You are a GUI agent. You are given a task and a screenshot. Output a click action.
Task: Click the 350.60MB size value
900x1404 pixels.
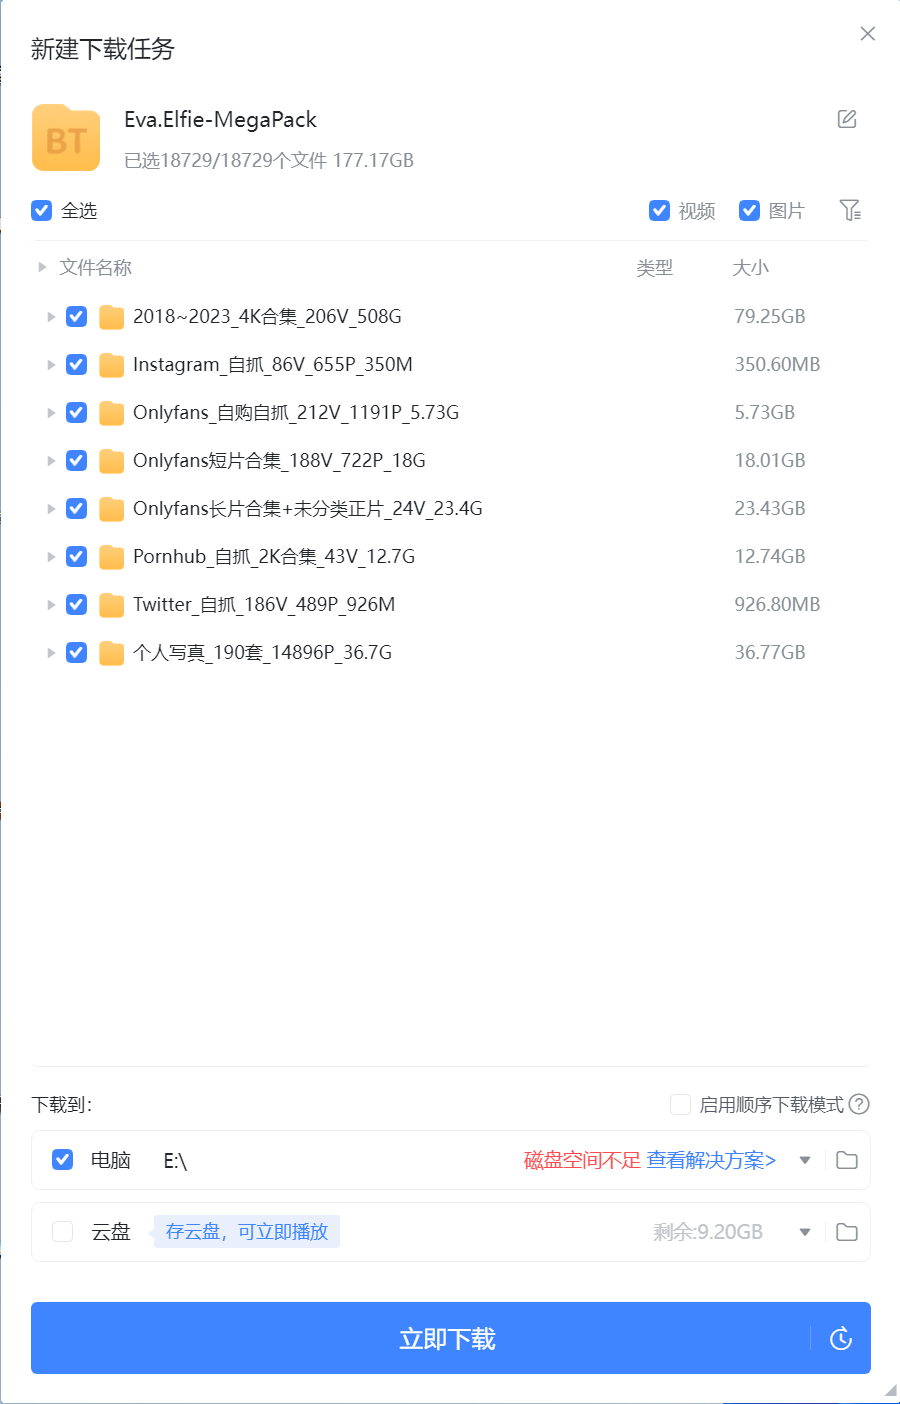coord(777,364)
